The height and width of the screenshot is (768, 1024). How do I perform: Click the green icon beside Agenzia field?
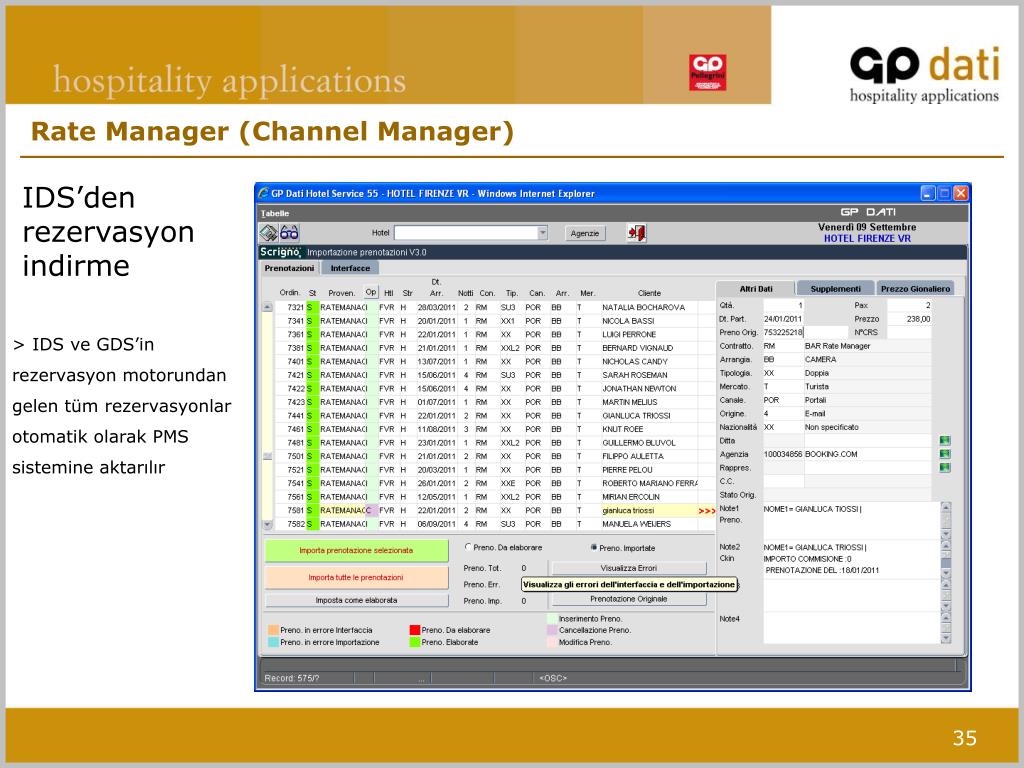944,454
